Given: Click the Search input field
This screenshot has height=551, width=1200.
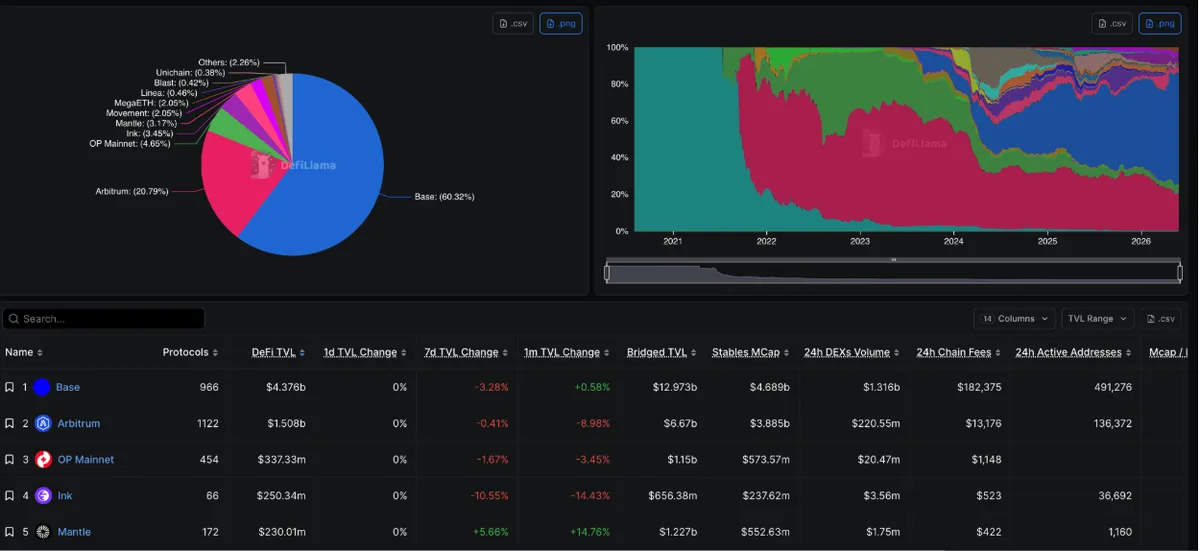Looking at the screenshot, I should pos(104,319).
